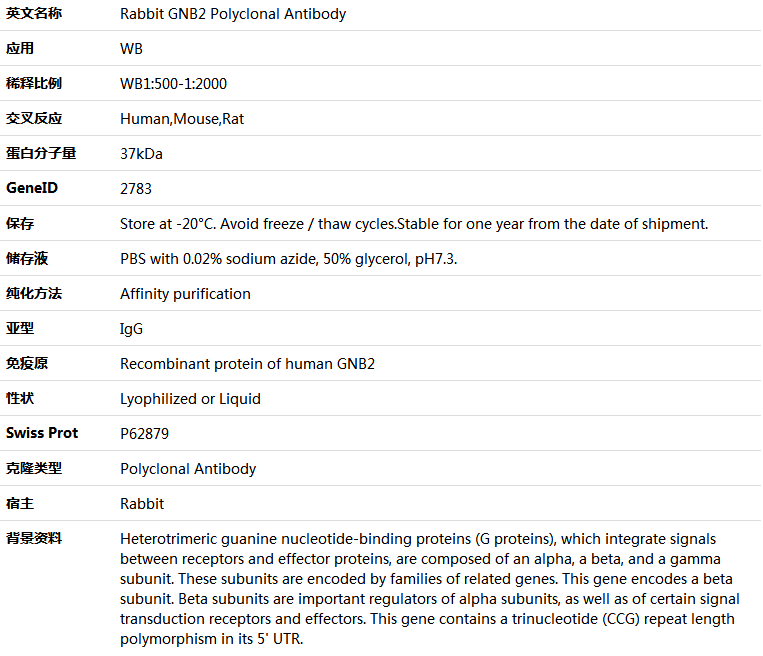This screenshot has width=763, height=656.
Task: Click the product name 'Rabbit GNB2 Polyclonal Antibody'
Action: pos(233,14)
